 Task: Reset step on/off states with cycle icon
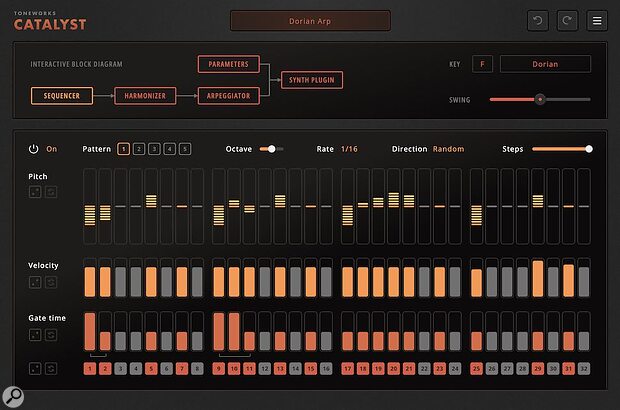coord(51,369)
